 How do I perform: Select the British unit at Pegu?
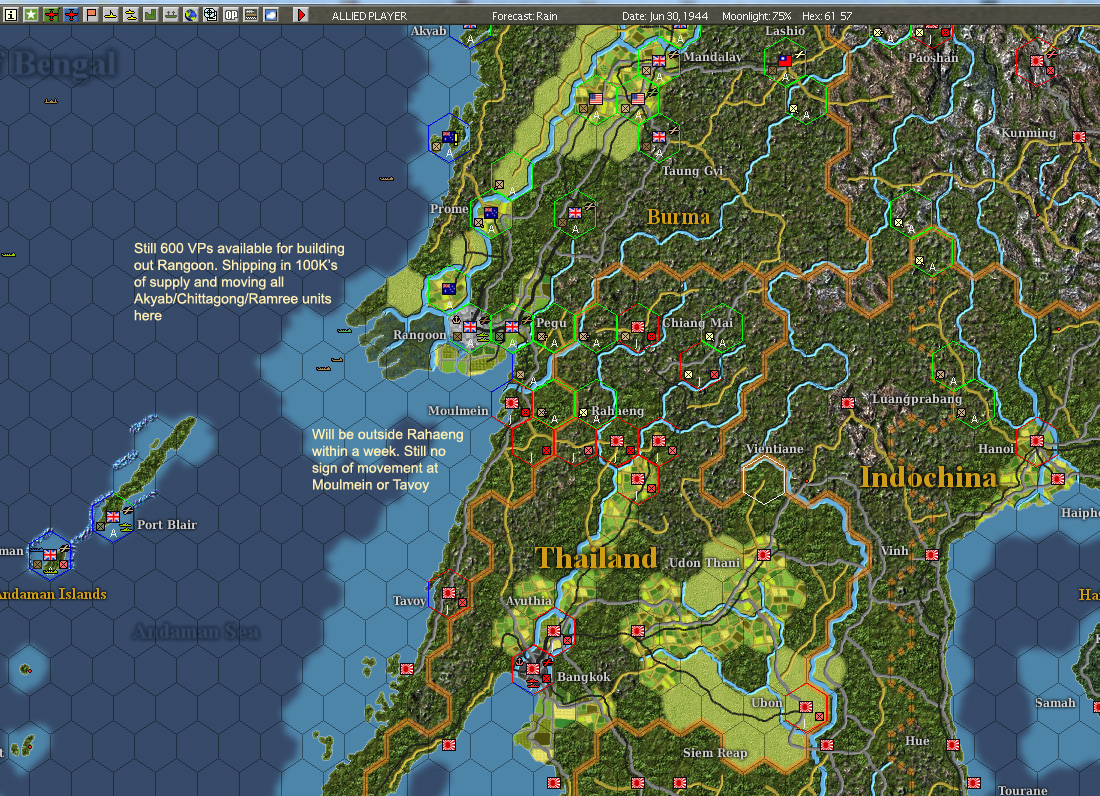point(512,327)
